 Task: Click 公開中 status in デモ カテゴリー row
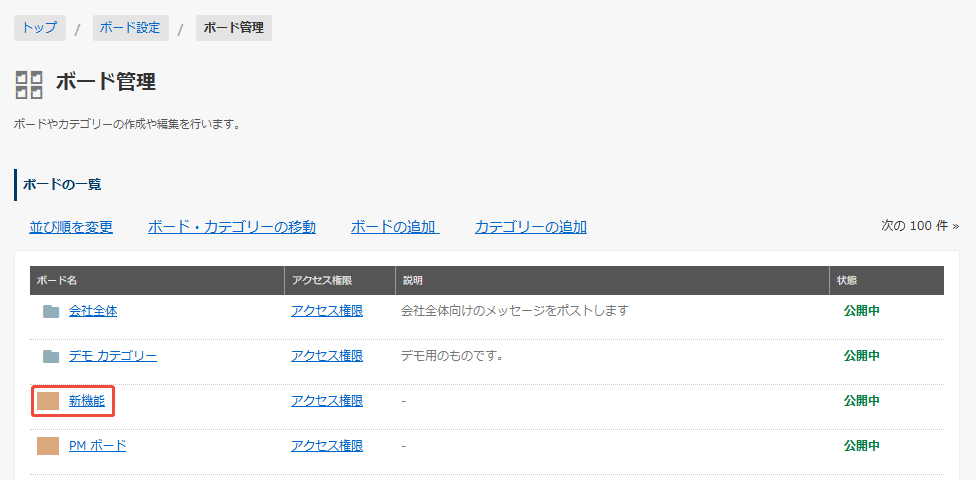click(x=861, y=356)
